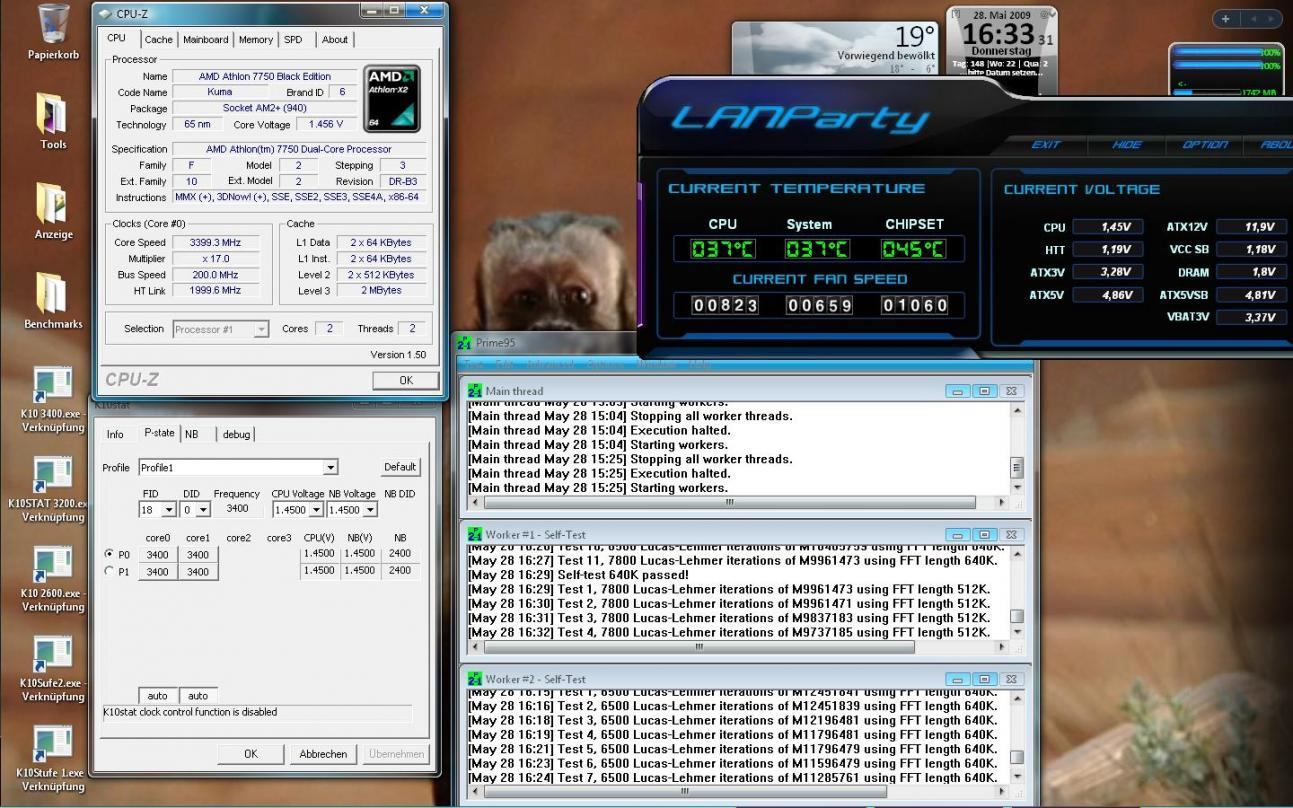Click the first auto button in K10stat
The height and width of the screenshot is (808, 1293).
[x=158, y=696]
